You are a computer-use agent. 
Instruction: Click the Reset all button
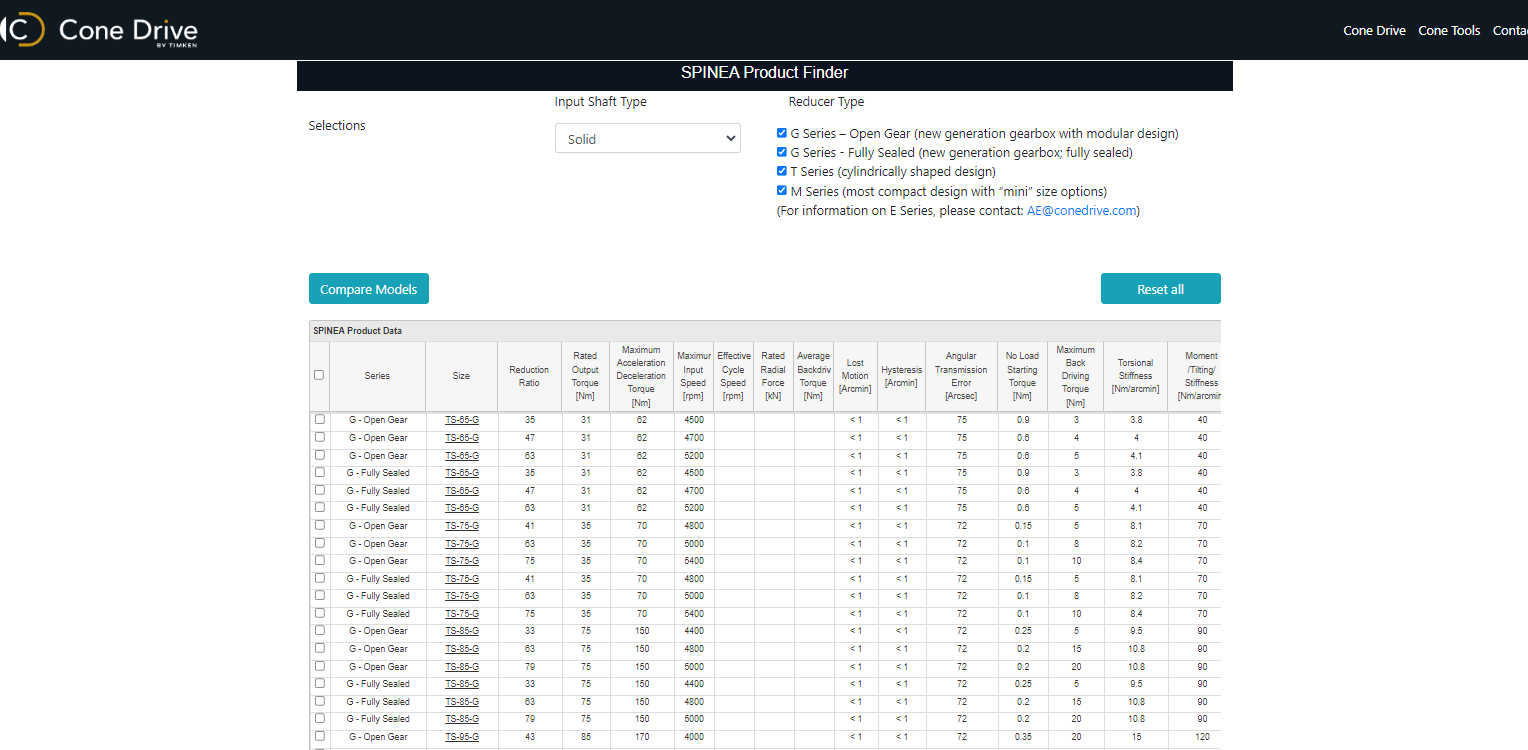(1160, 289)
